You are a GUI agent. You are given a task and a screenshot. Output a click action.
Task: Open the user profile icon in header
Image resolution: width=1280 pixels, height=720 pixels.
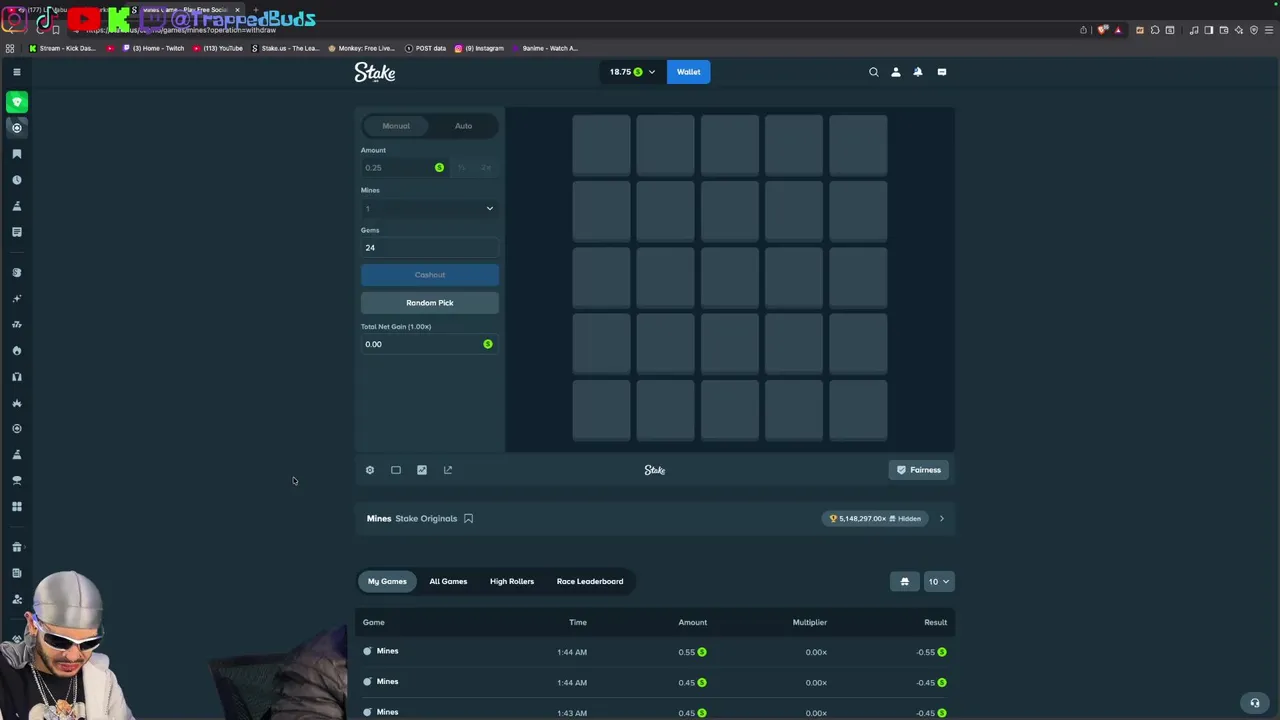pyautogui.click(x=895, y=72)
